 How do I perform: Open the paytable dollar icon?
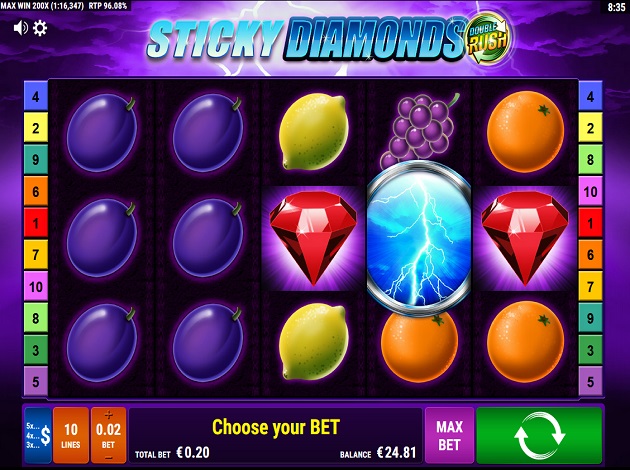38,435
